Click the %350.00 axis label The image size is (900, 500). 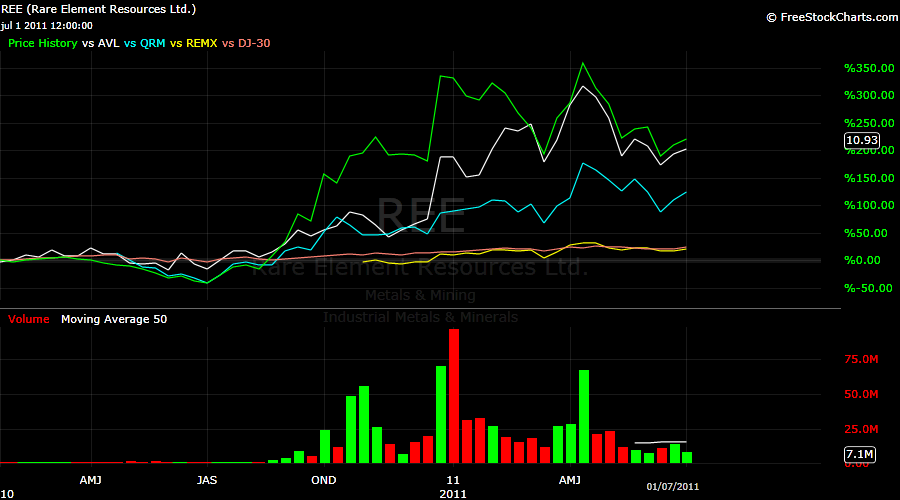869,68
